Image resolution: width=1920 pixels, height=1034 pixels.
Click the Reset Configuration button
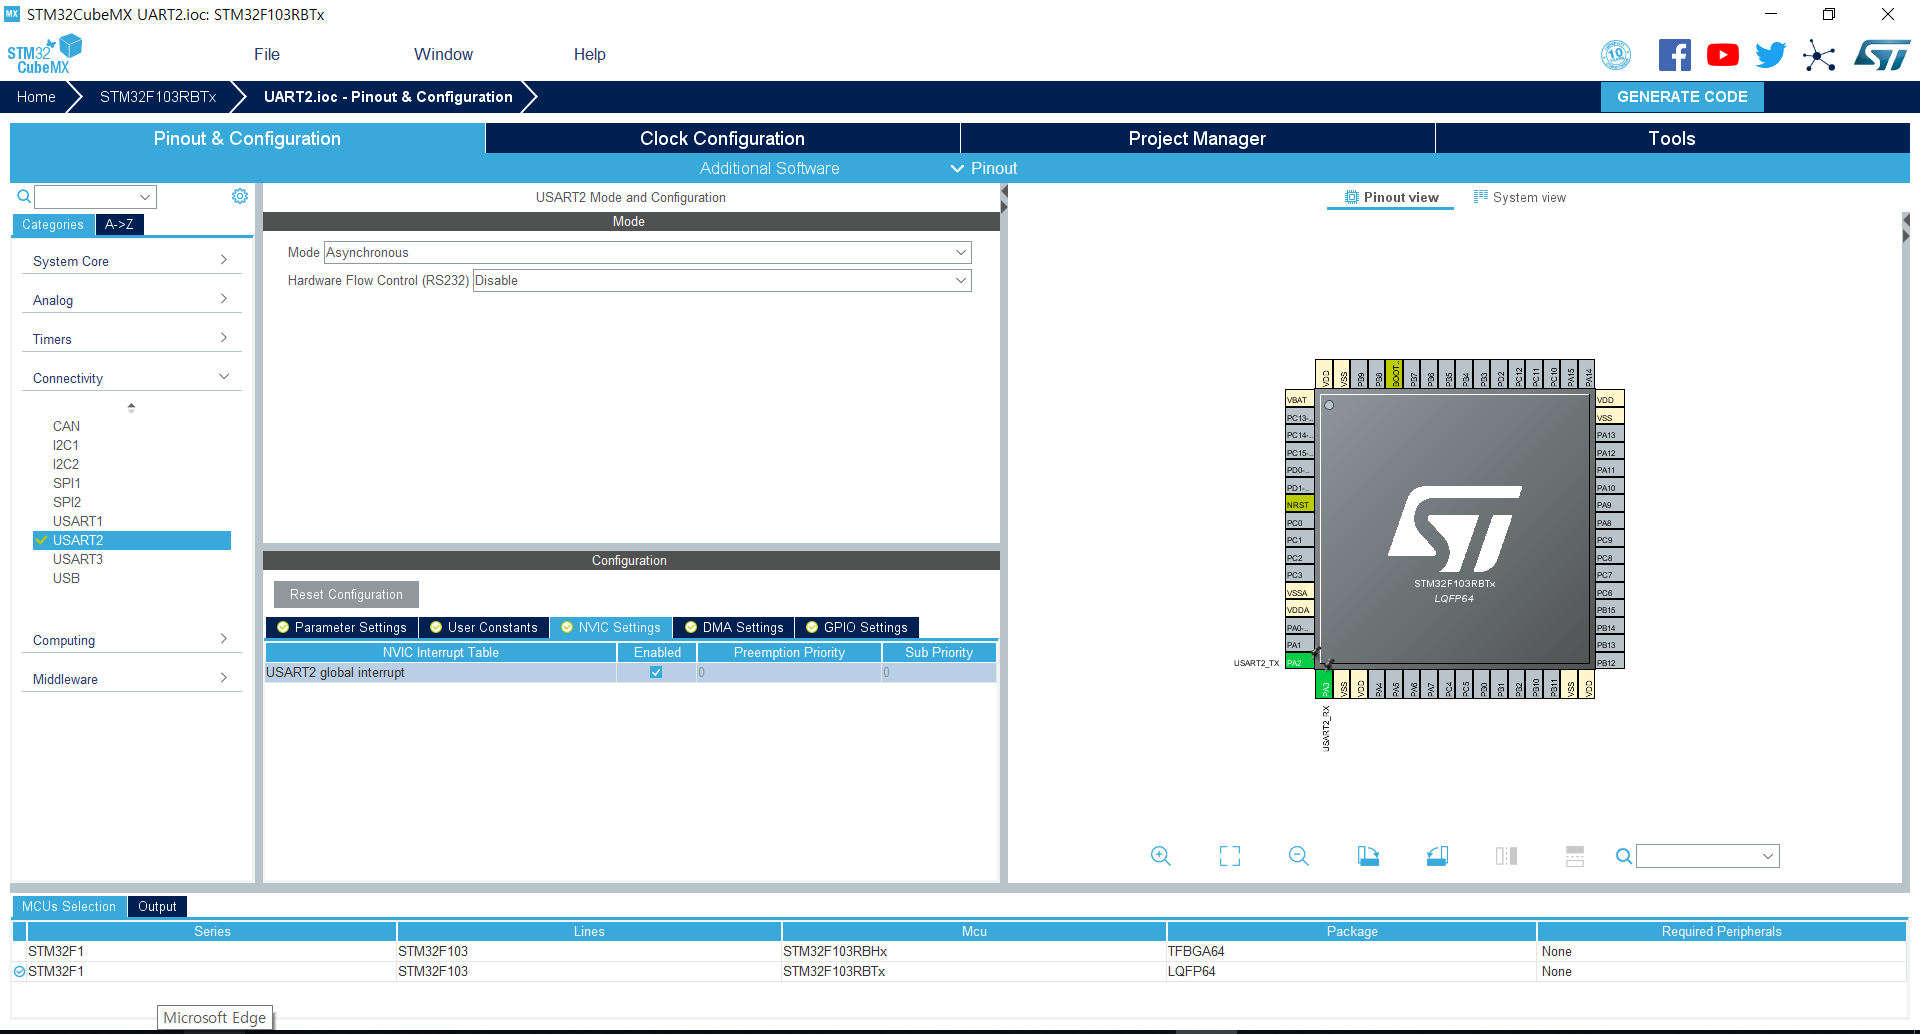(x=346, y=594)
